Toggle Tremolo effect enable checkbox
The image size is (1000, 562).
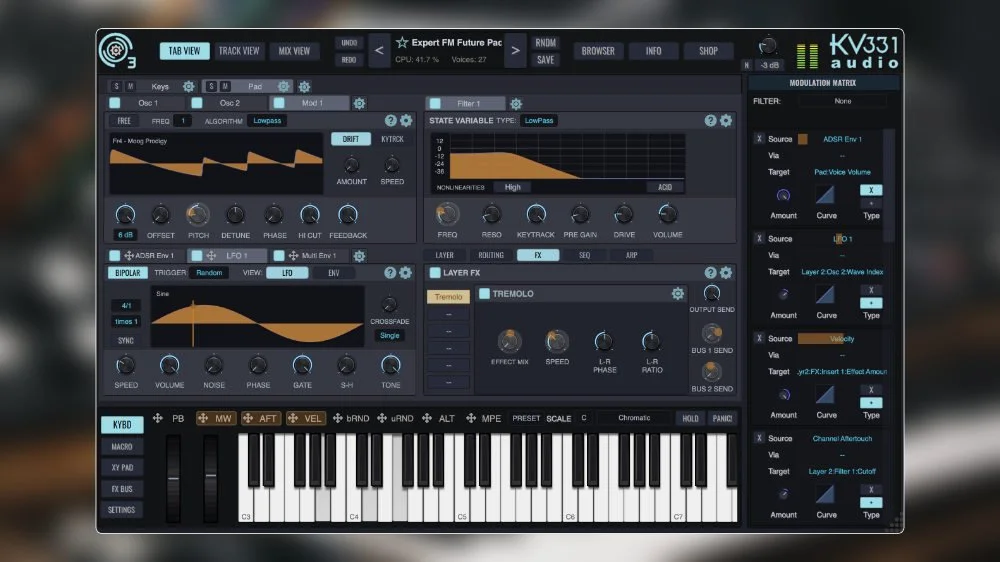[484, 293]
